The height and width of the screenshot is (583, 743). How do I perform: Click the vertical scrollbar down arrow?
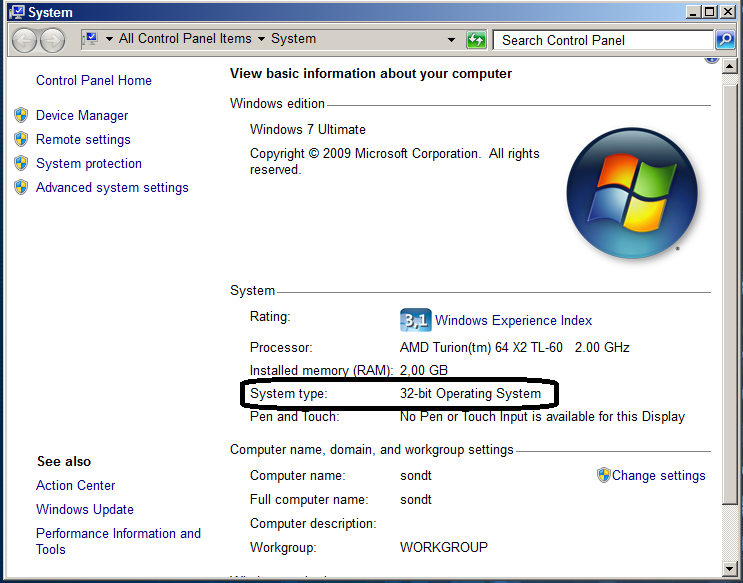(729, 567)
